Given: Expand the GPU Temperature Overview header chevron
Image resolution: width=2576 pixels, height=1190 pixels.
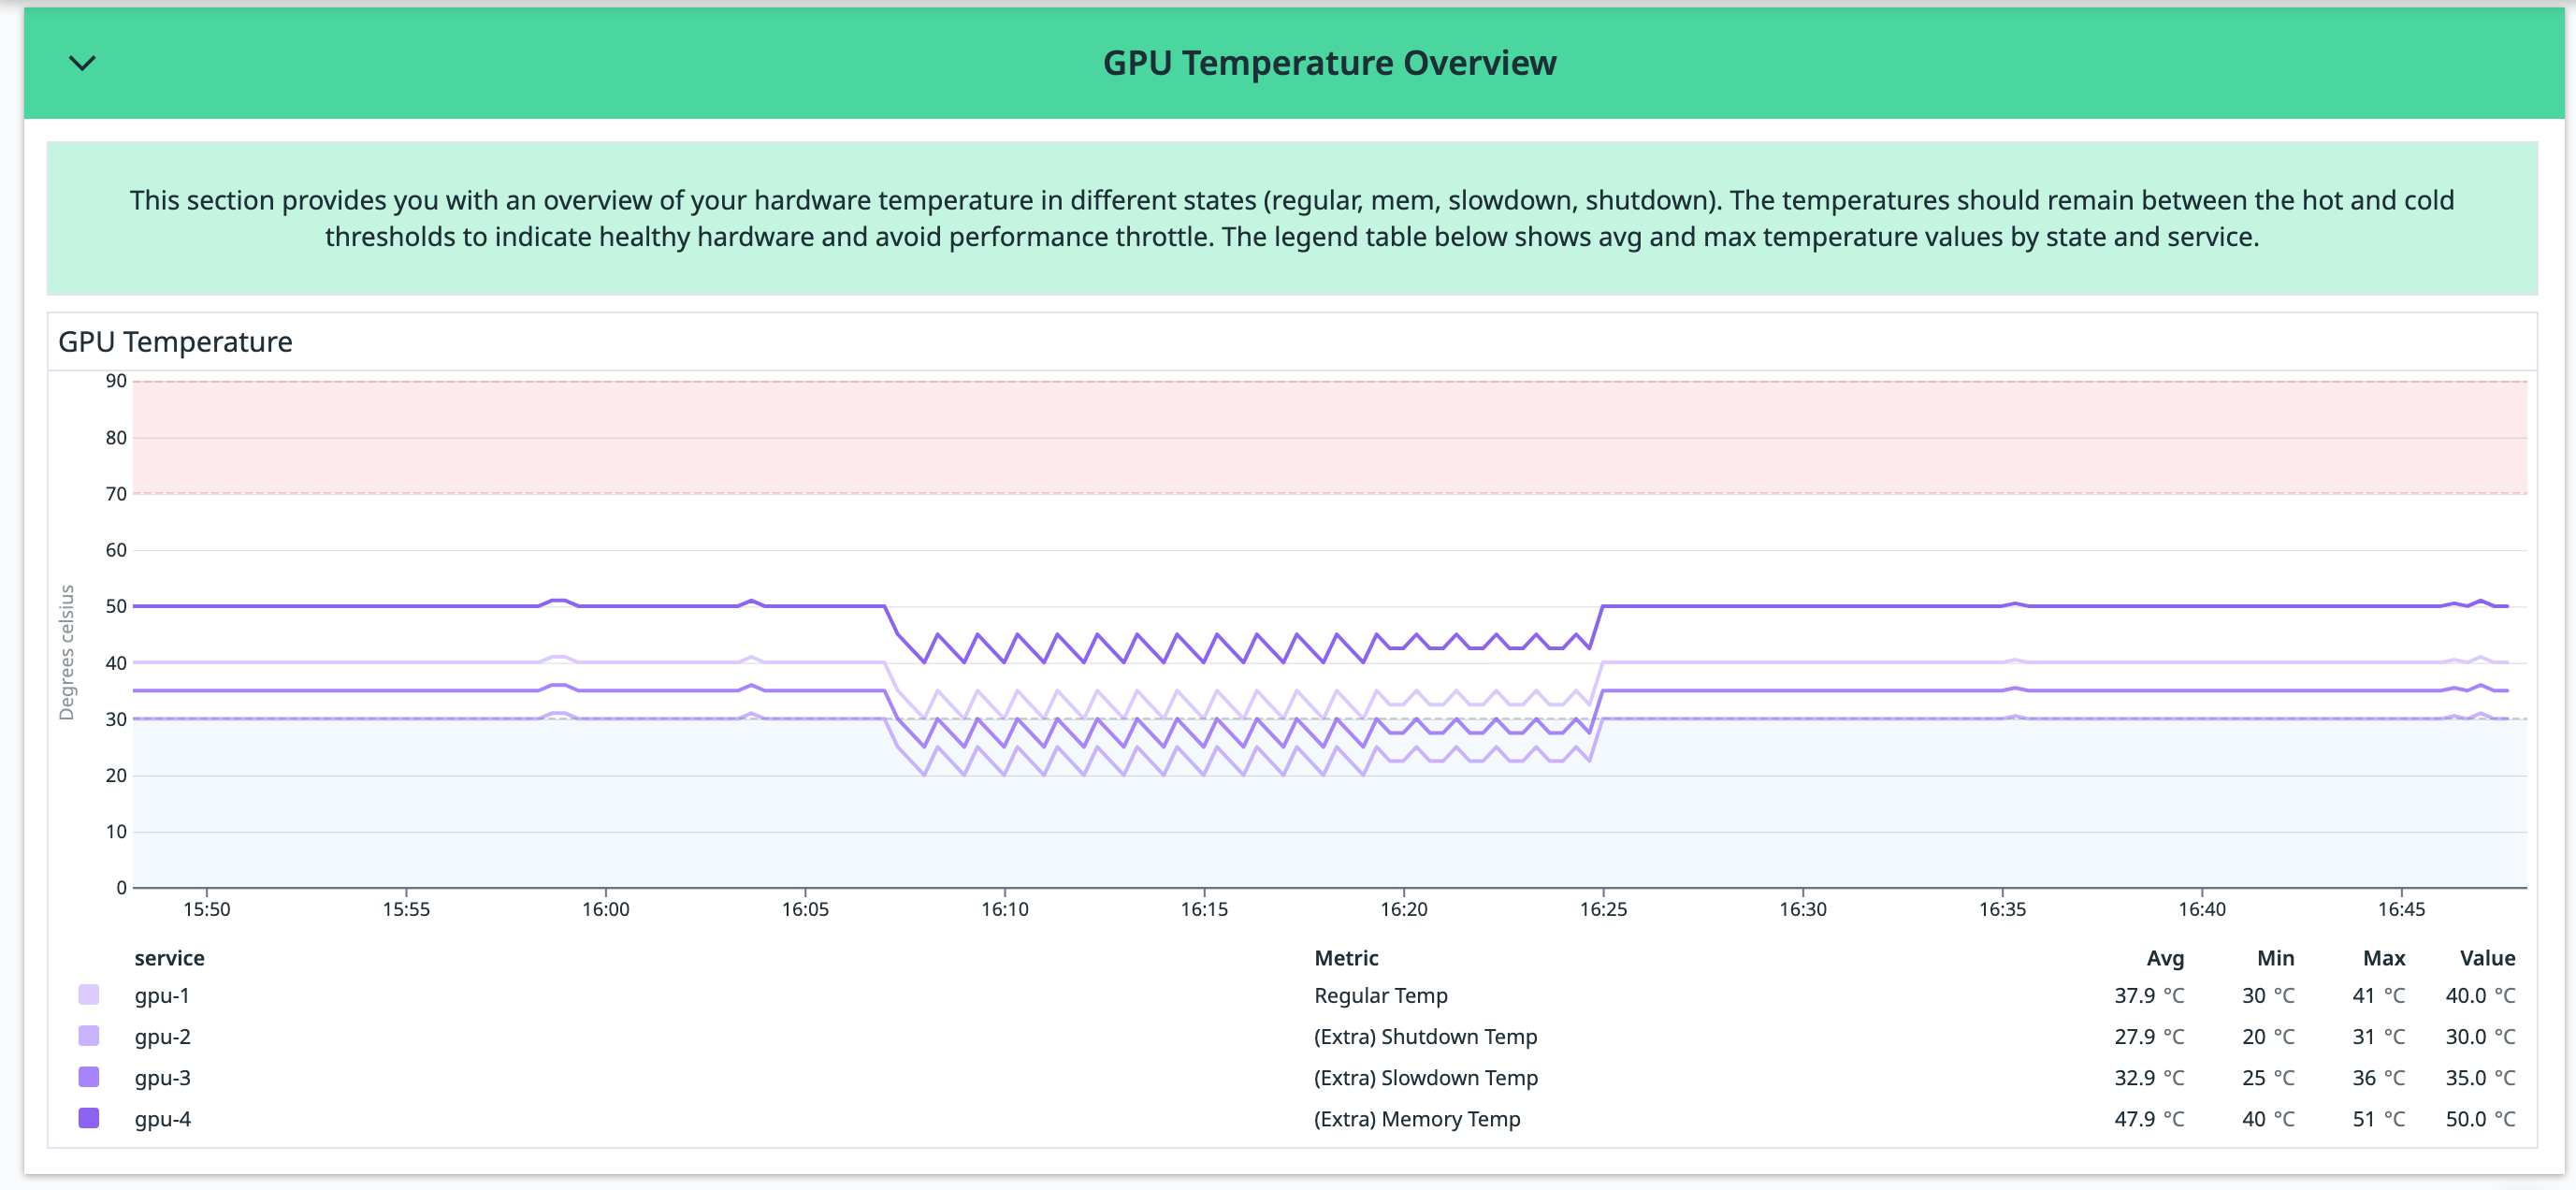Looking at the screenshot, I should (x=83, y=62).
